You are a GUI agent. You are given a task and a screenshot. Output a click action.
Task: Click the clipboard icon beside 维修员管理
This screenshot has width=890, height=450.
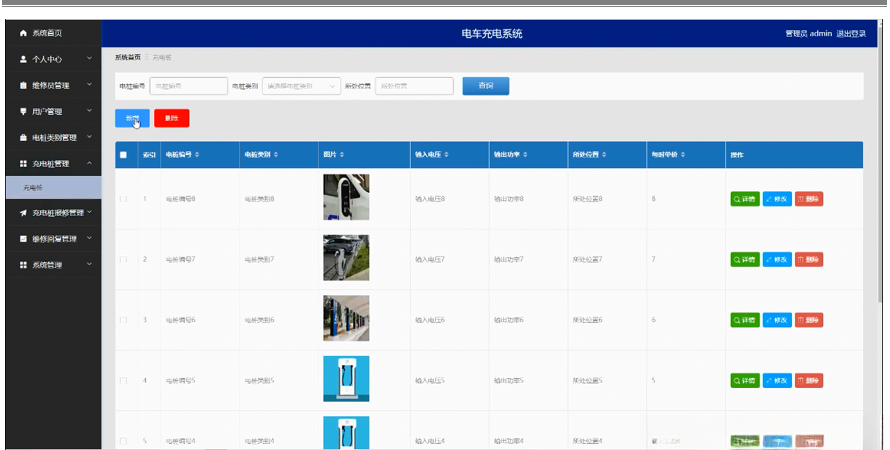(x=23, y=85)
